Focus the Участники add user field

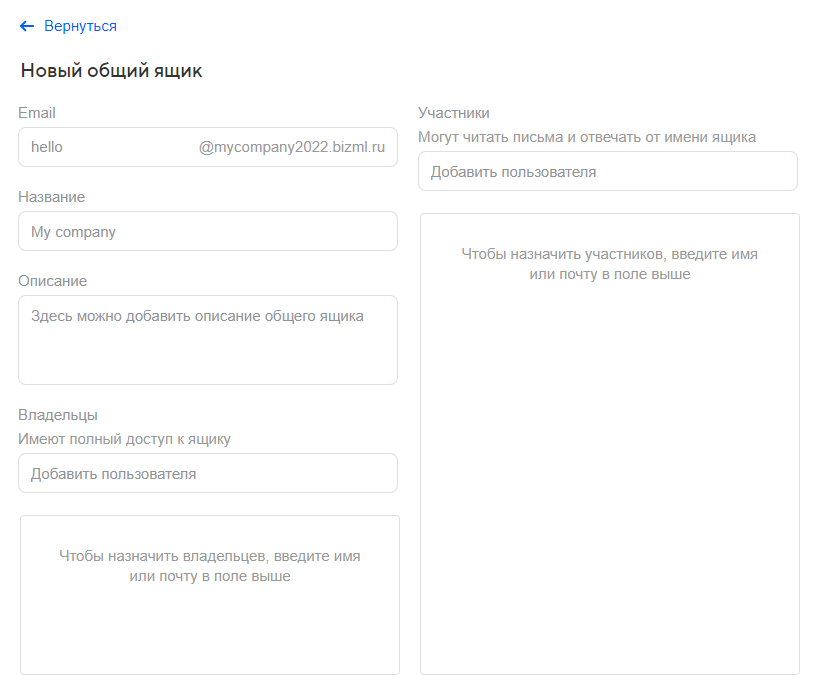click(607, 171)
